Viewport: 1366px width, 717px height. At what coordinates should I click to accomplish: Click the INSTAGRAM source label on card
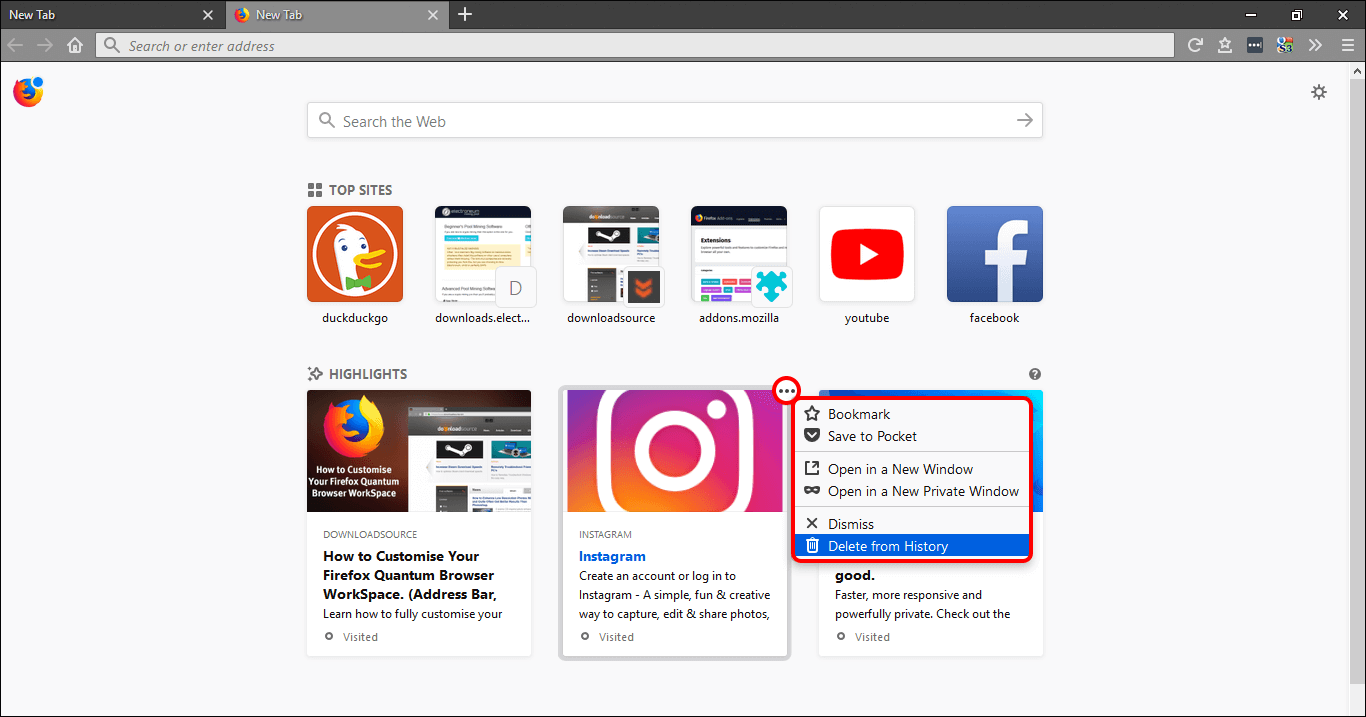[x=606, y=534]
